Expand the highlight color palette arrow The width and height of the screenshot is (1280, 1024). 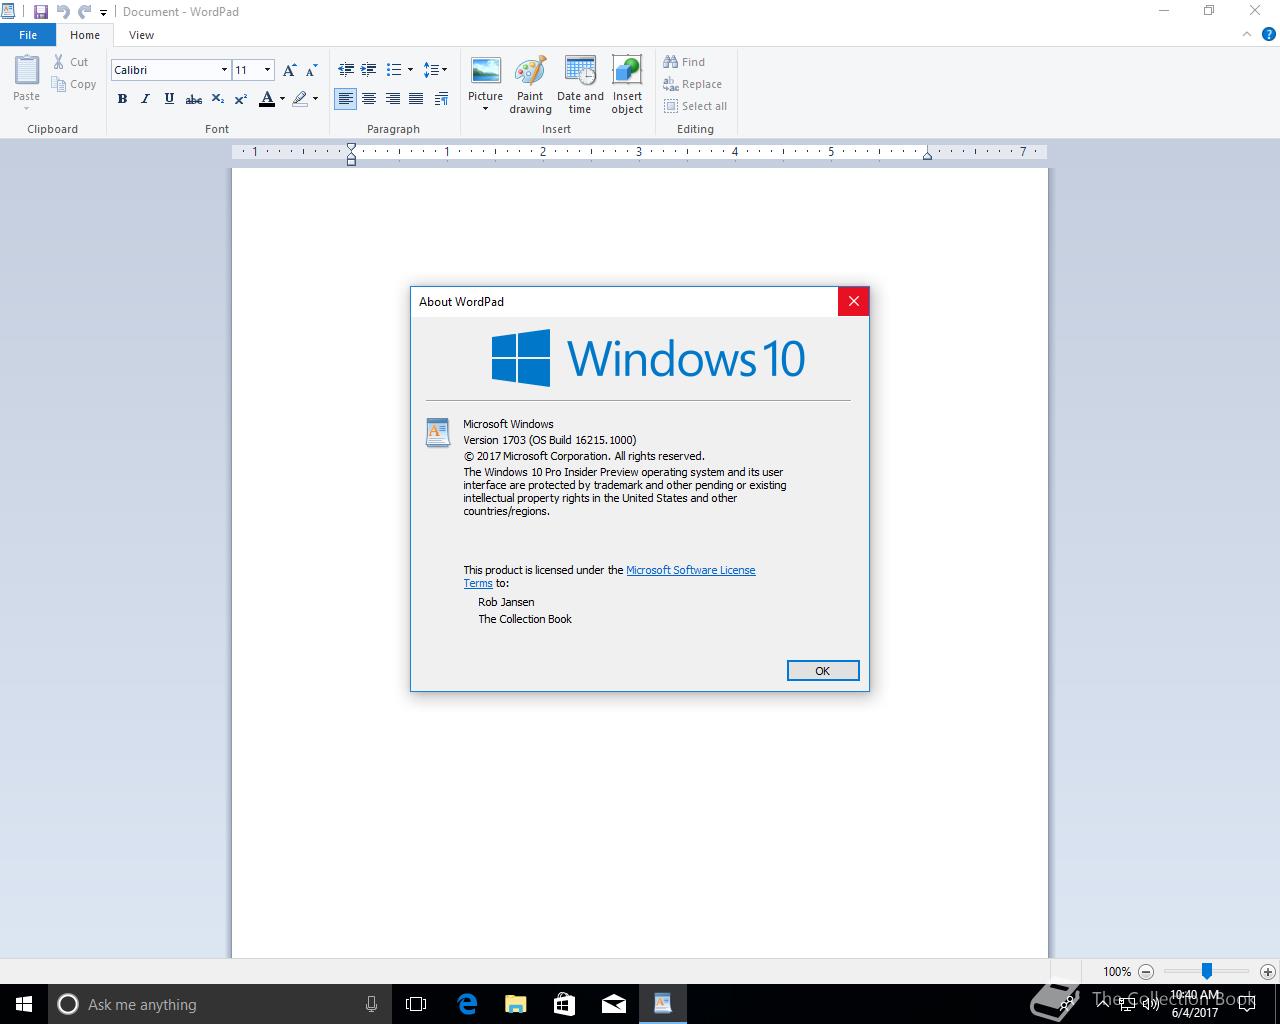coord(315,99)
